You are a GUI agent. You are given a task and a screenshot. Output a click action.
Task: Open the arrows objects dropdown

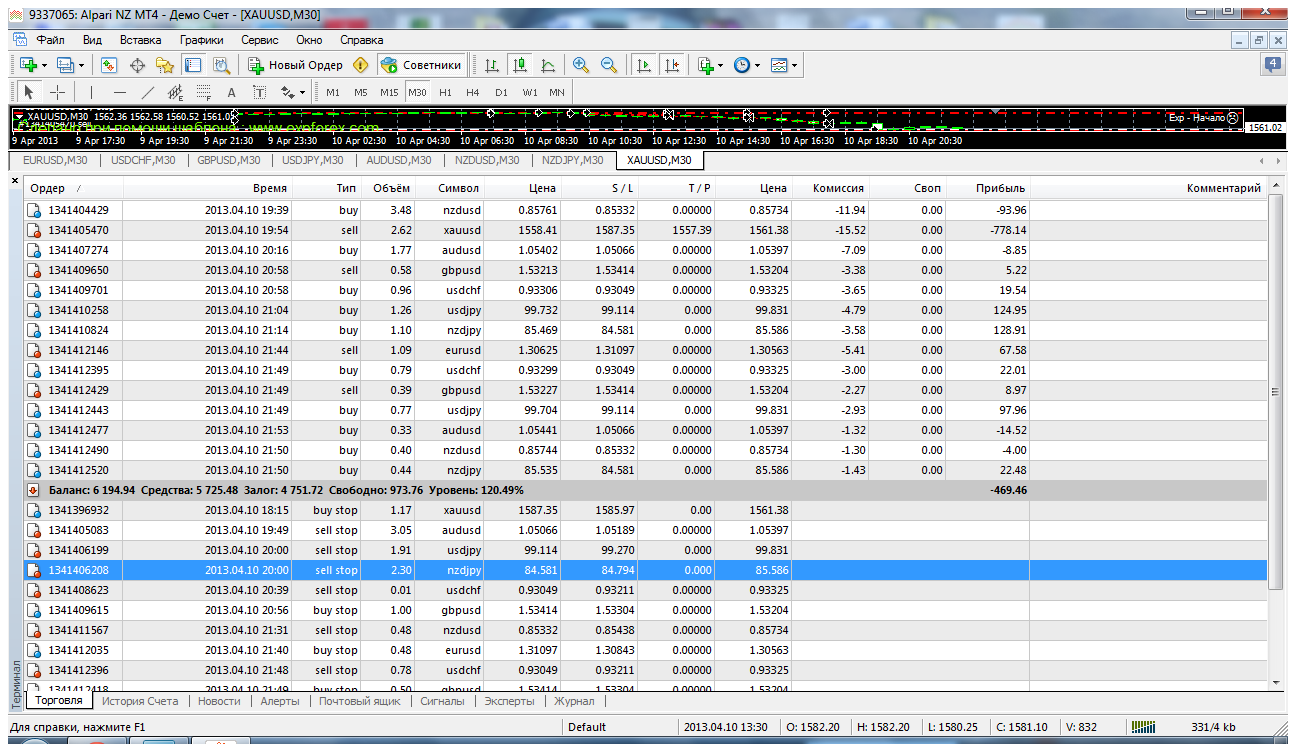pyautogui.click(x=292, y=92)
